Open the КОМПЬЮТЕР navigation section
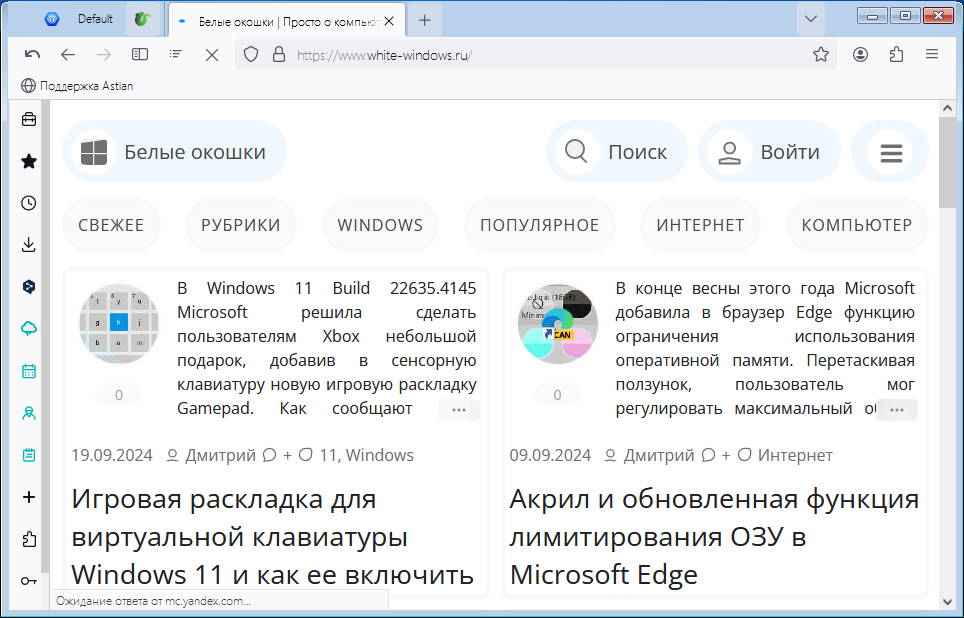 coord(857,225)
